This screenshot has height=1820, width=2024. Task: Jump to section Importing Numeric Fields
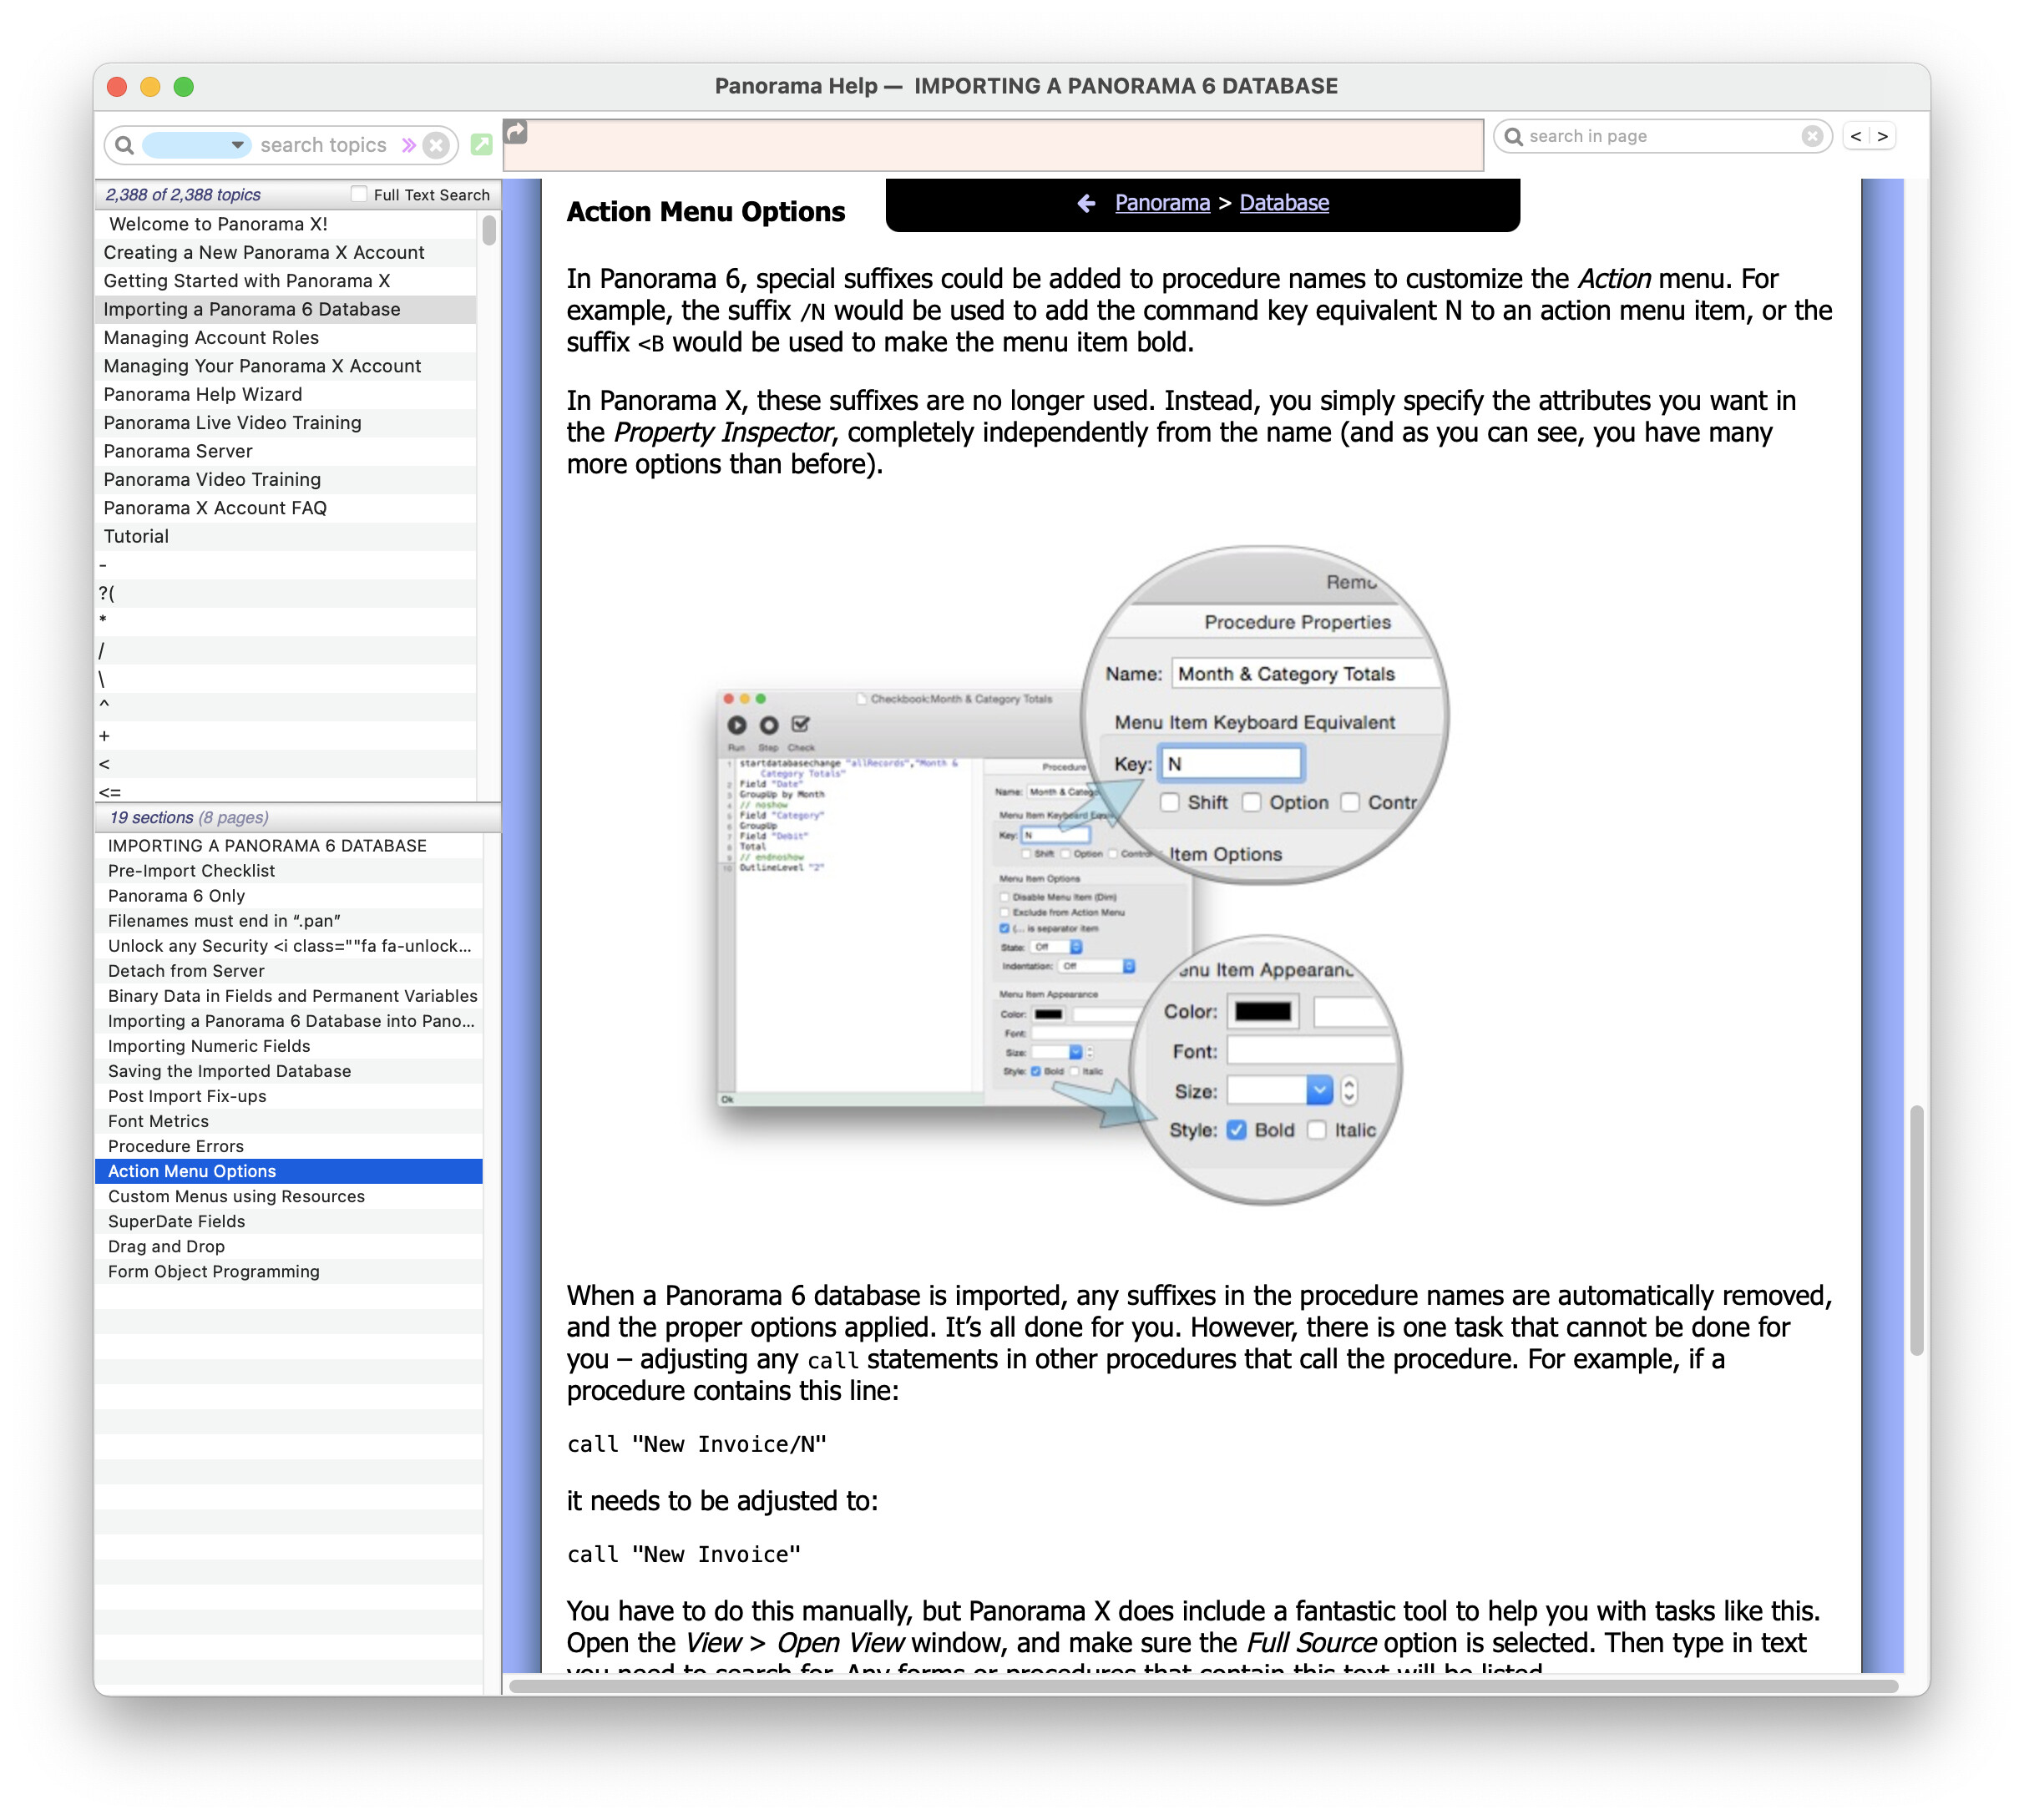(289, 1046)
